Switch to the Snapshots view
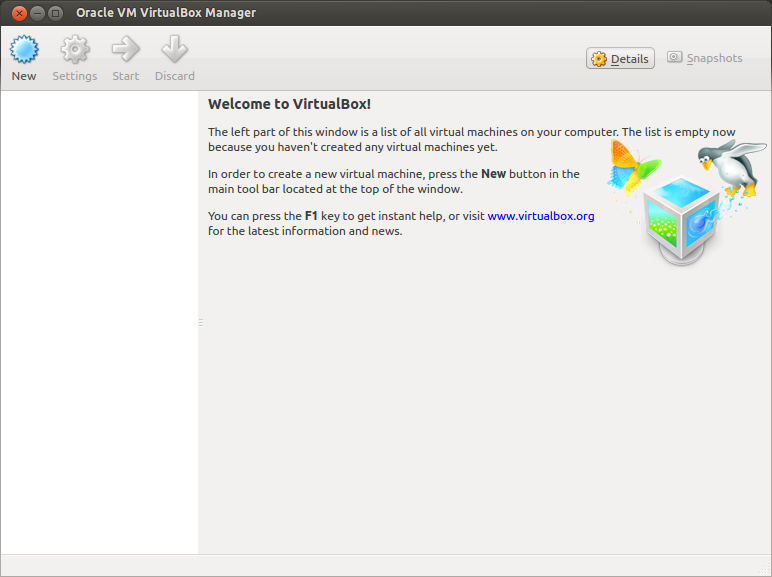 coord(705,58)
